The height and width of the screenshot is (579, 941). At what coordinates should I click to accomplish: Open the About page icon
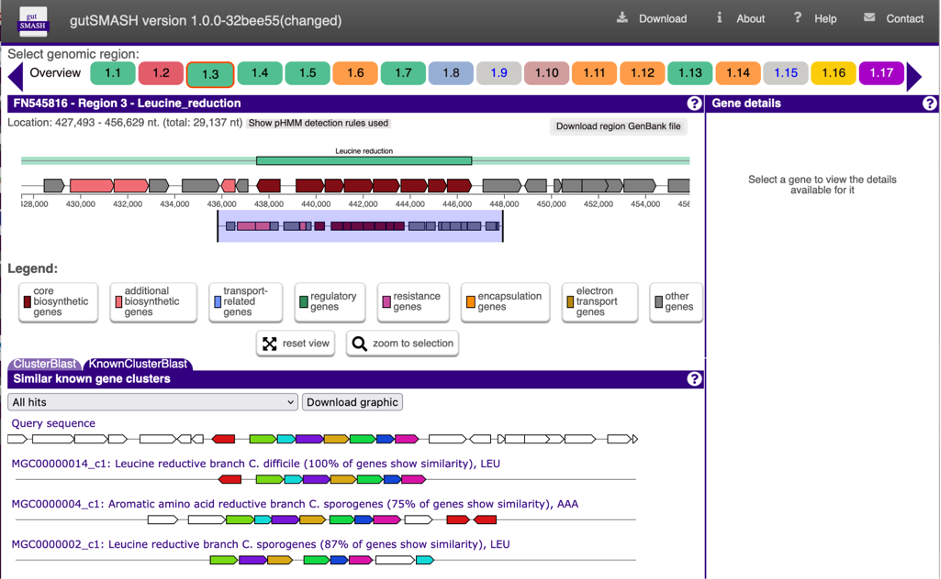tap(719, 18)
